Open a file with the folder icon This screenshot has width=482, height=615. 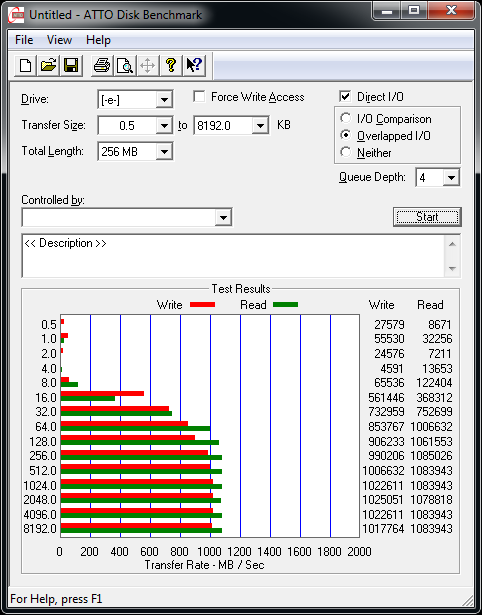(48, 65)
